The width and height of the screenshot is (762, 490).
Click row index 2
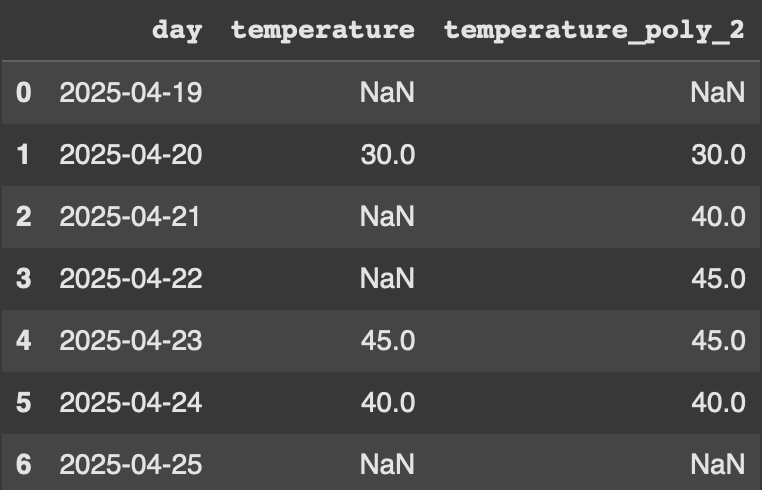(x=23, y=216)
